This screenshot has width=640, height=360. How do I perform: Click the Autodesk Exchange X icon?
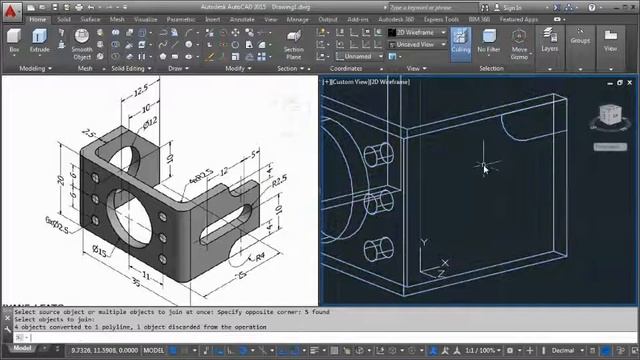(x=557, y=7)
